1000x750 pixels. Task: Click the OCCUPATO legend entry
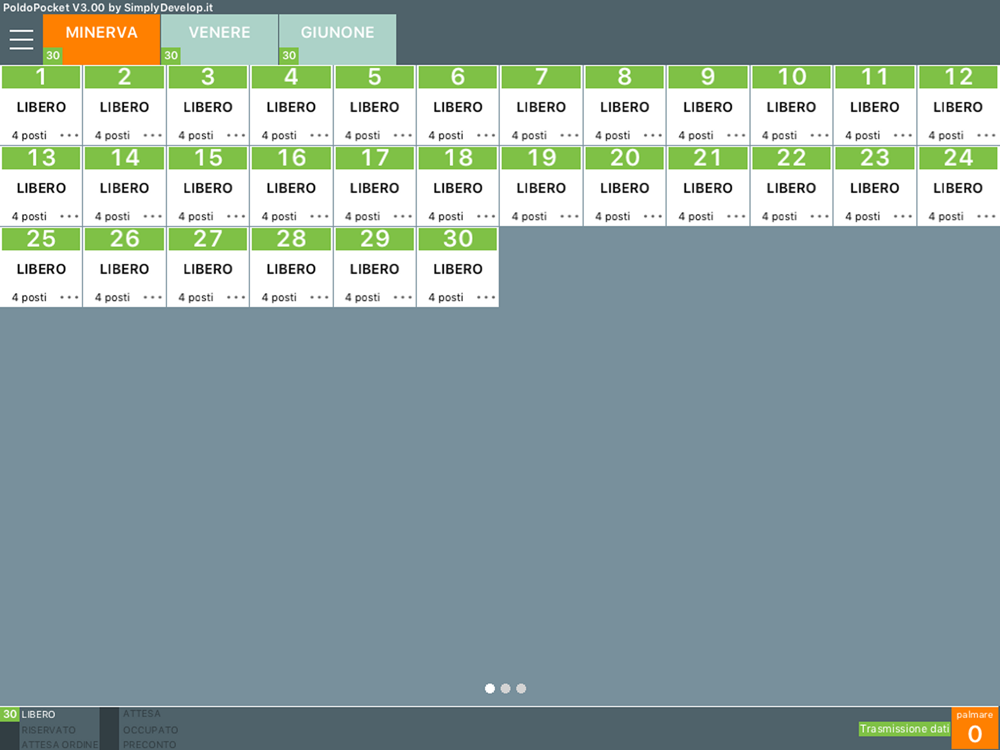[x=151, y=730]
